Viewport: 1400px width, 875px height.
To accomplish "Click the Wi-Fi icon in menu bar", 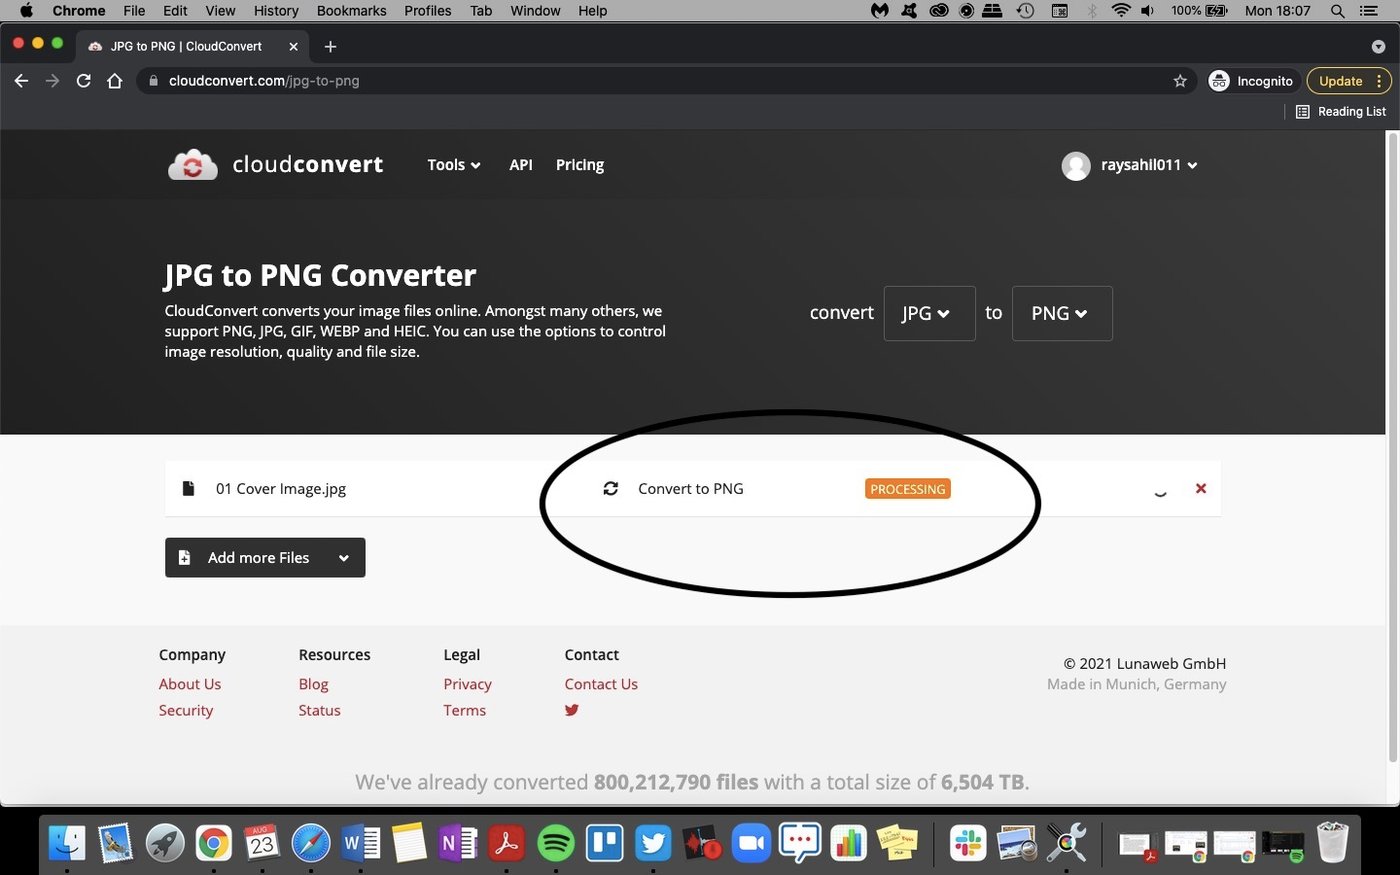I will [1121, 11].
